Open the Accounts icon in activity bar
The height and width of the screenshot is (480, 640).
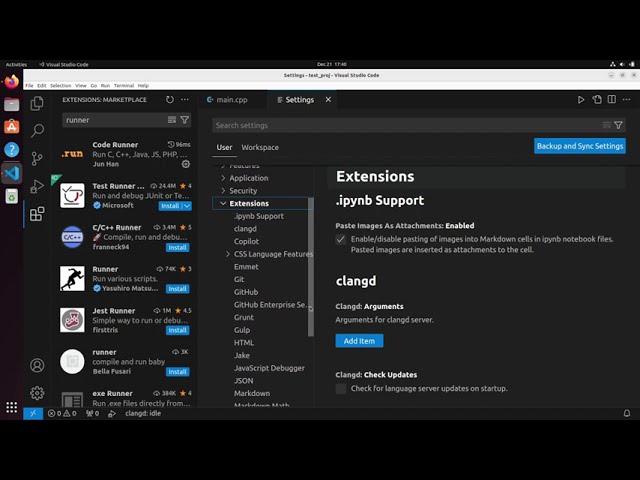click(37, 365)
